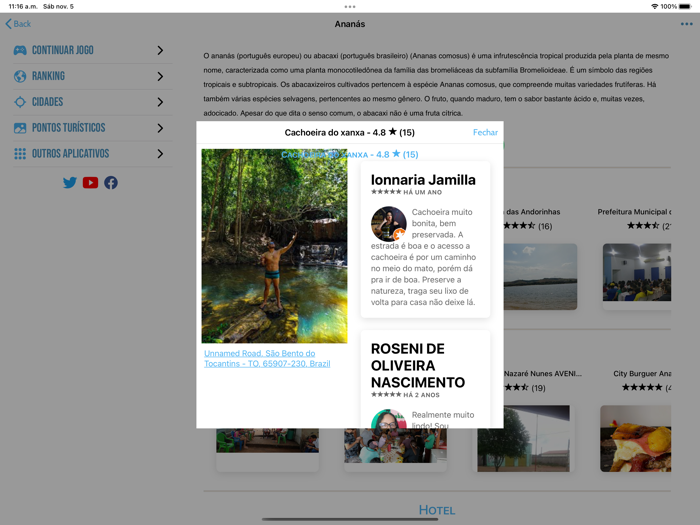Image resolution: width=700 pixels, height=525 pixels.
Task: Select Continuar Jogo menu entry
Action: point(93,50)
